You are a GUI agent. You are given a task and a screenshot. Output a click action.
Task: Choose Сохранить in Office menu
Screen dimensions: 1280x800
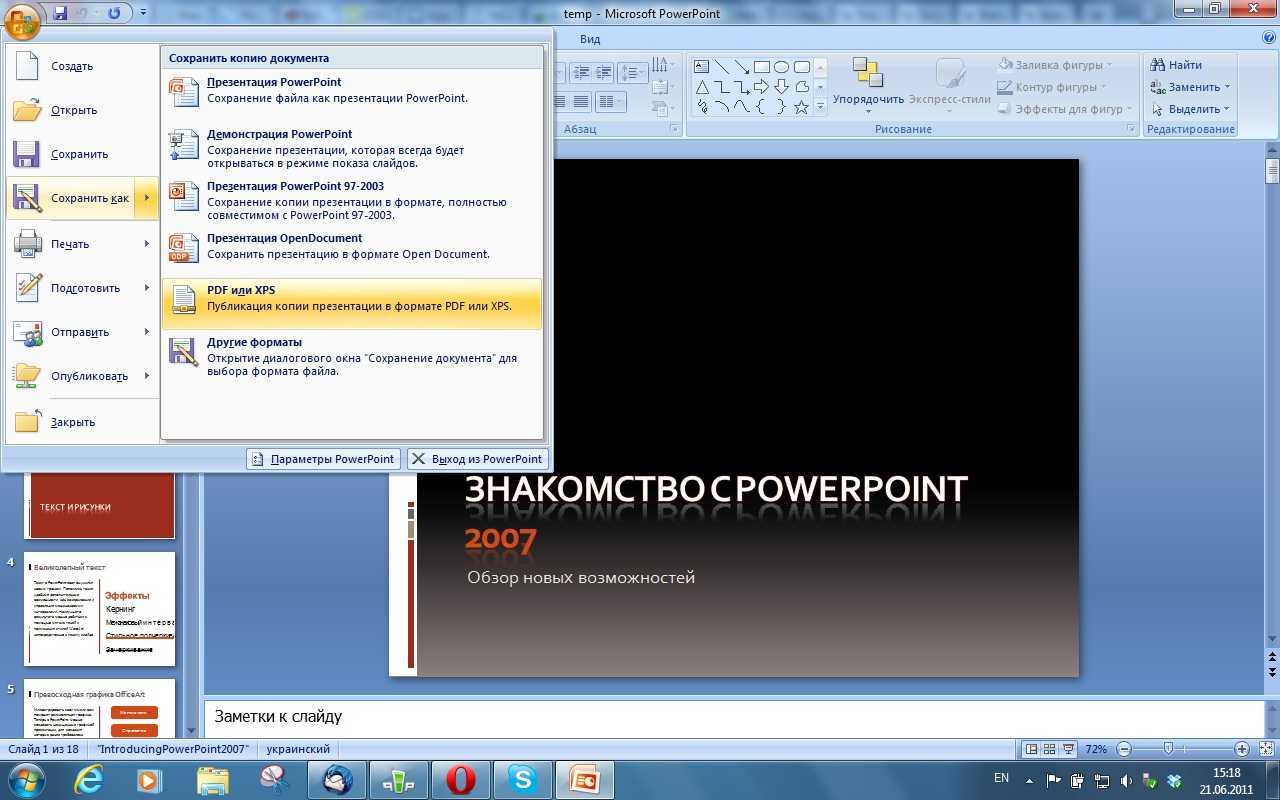click(x=82, y=154)
